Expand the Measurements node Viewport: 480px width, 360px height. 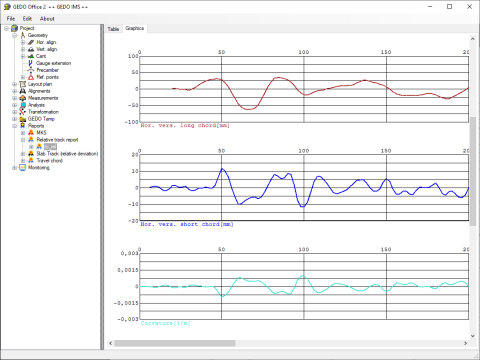tap(15, 98)
